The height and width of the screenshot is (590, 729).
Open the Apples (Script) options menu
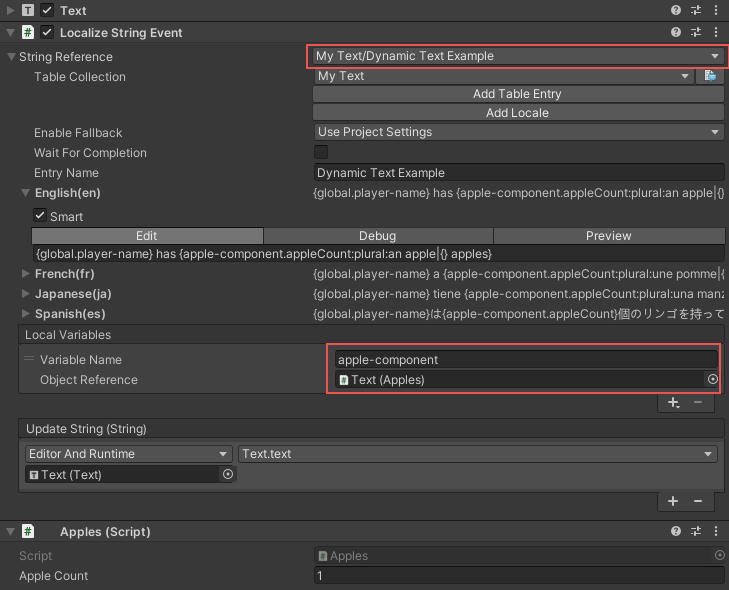click(716, 532)
